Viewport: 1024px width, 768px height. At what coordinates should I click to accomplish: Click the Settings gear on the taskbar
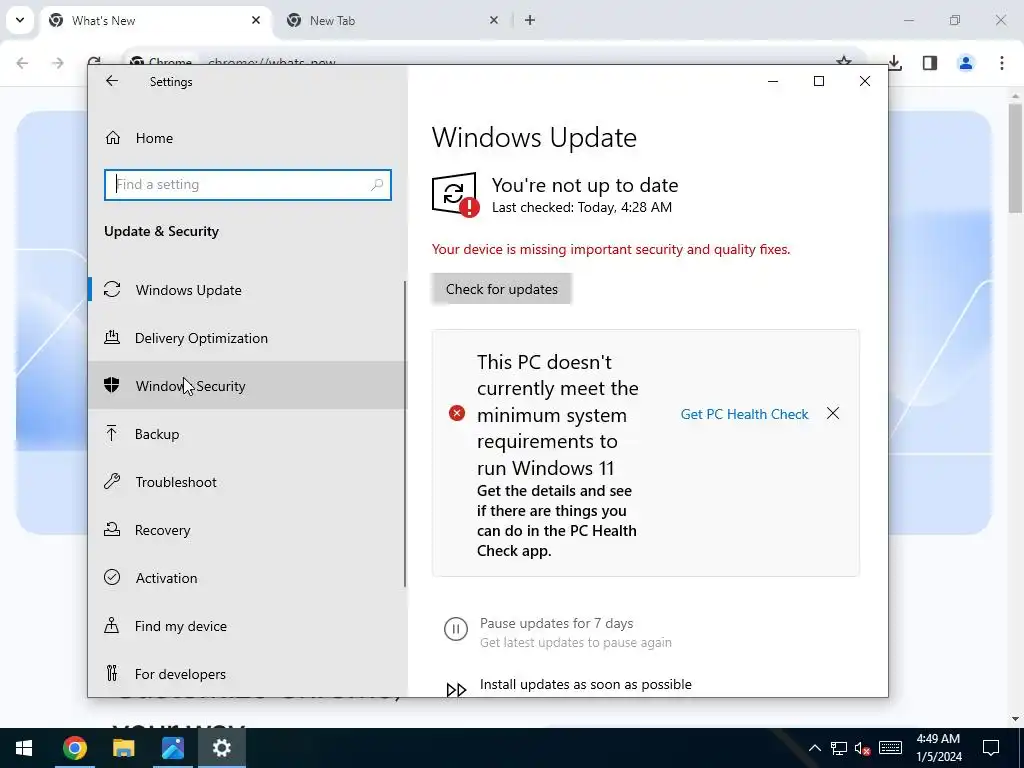(221, 748)
